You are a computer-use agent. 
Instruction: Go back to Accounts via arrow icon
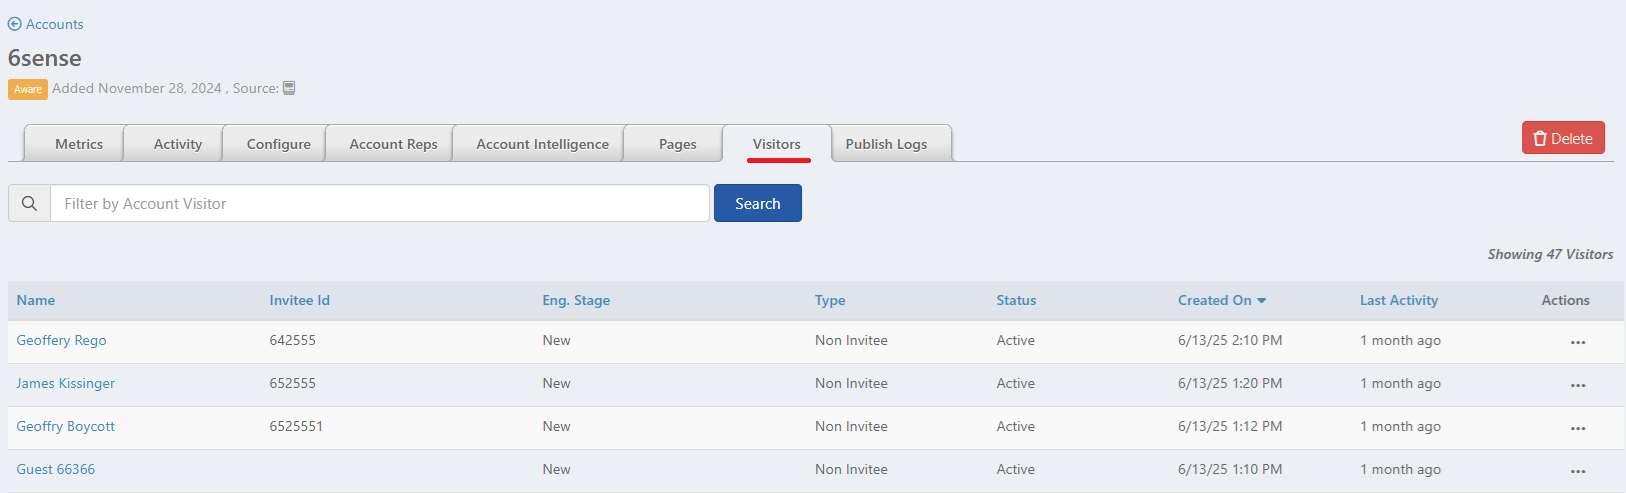[x=14, y=24]
